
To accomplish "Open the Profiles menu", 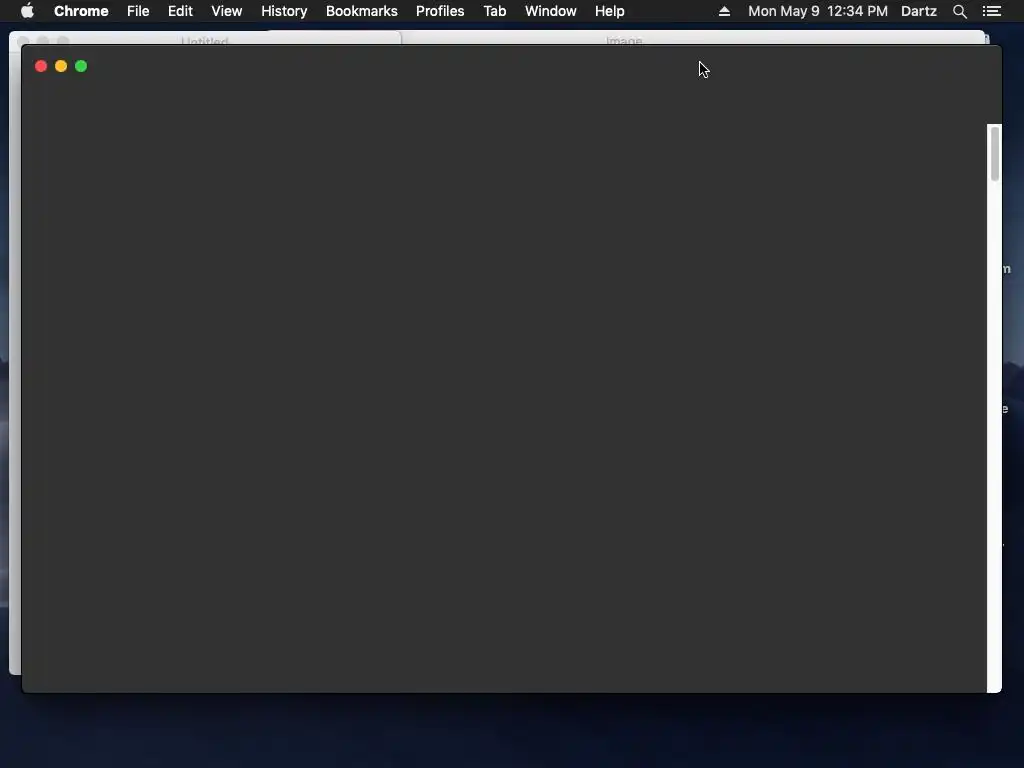I will point(440,11).
